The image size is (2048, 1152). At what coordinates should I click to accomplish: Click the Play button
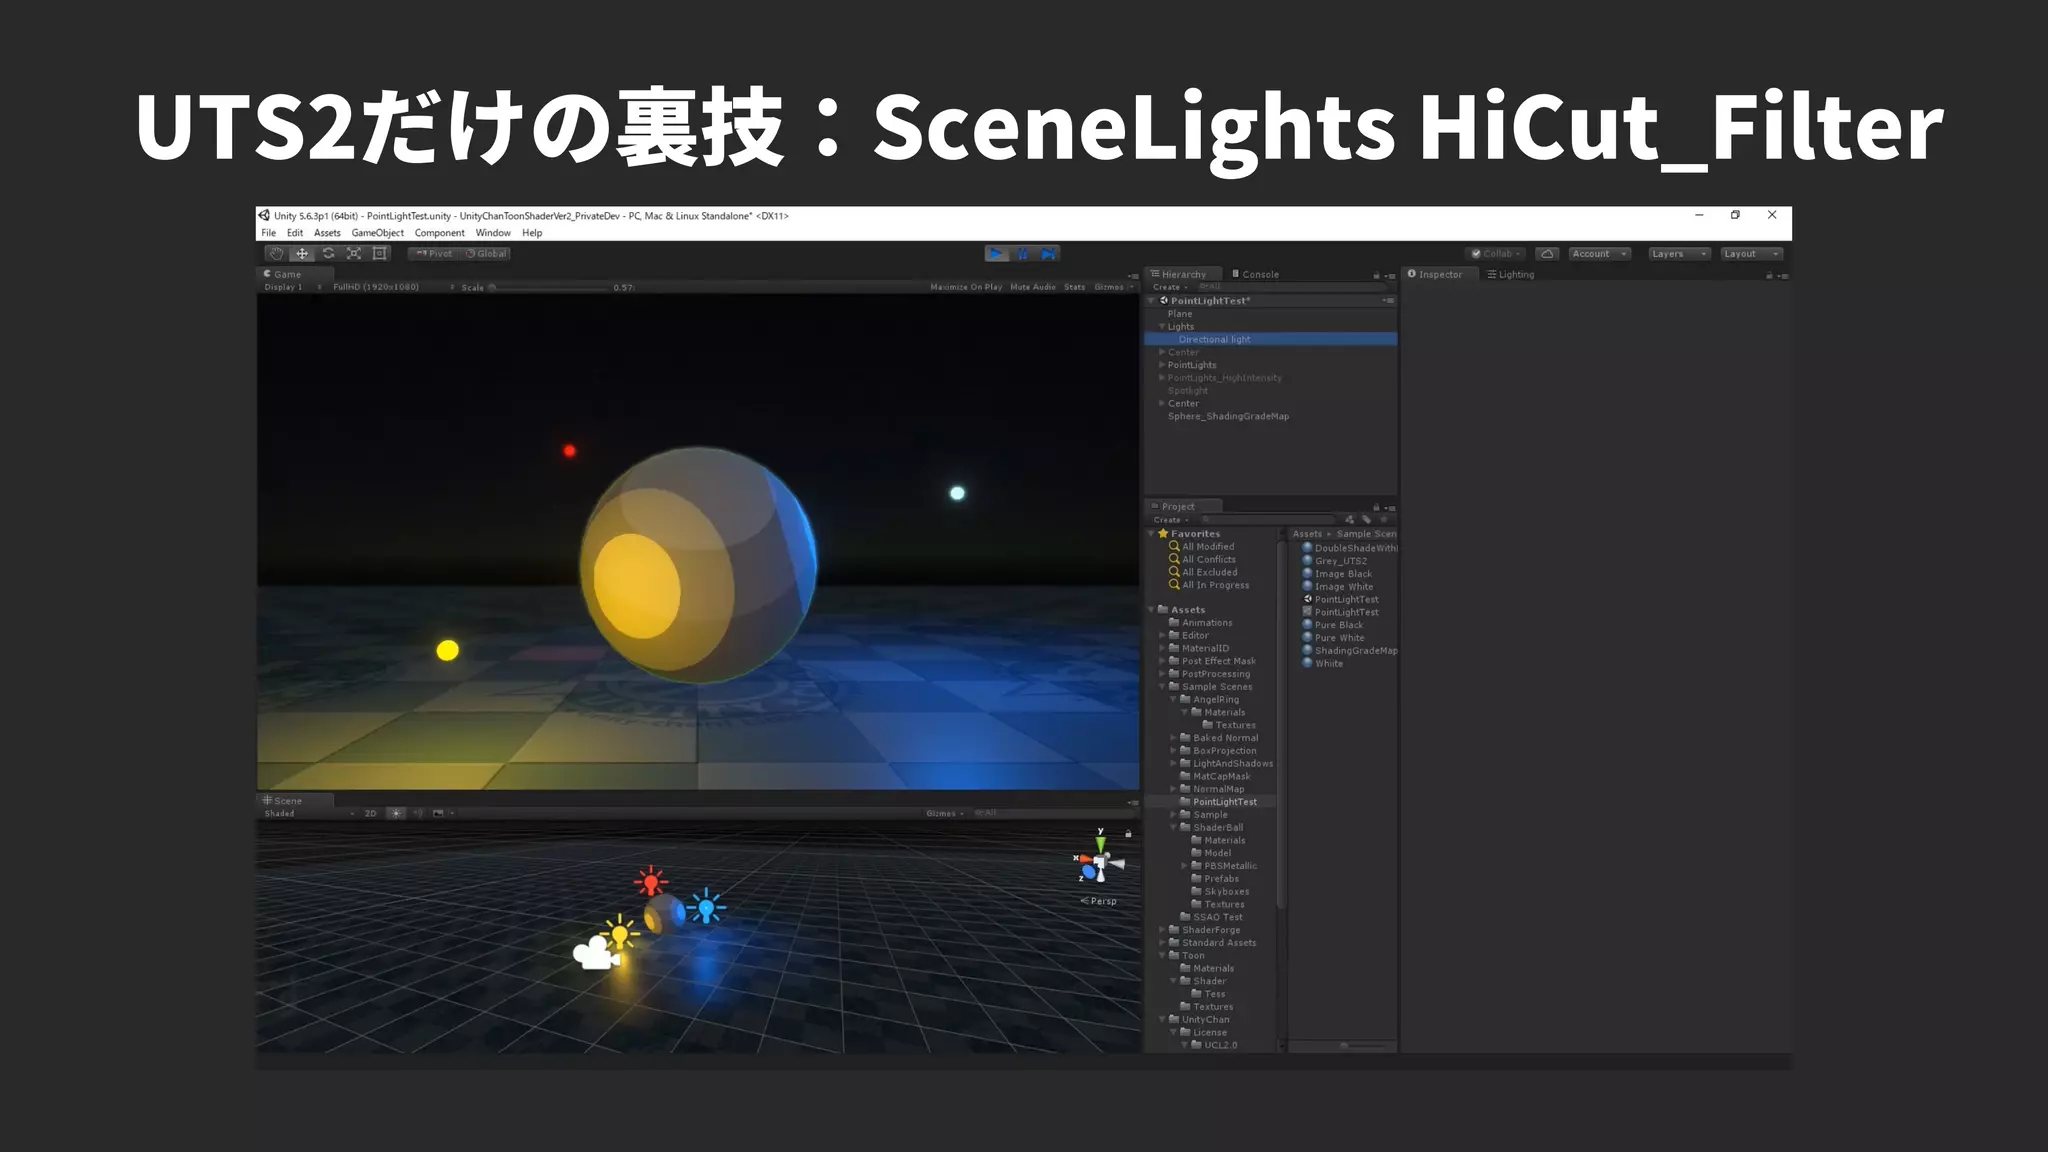pyautogui.click(x=997, y=254)
